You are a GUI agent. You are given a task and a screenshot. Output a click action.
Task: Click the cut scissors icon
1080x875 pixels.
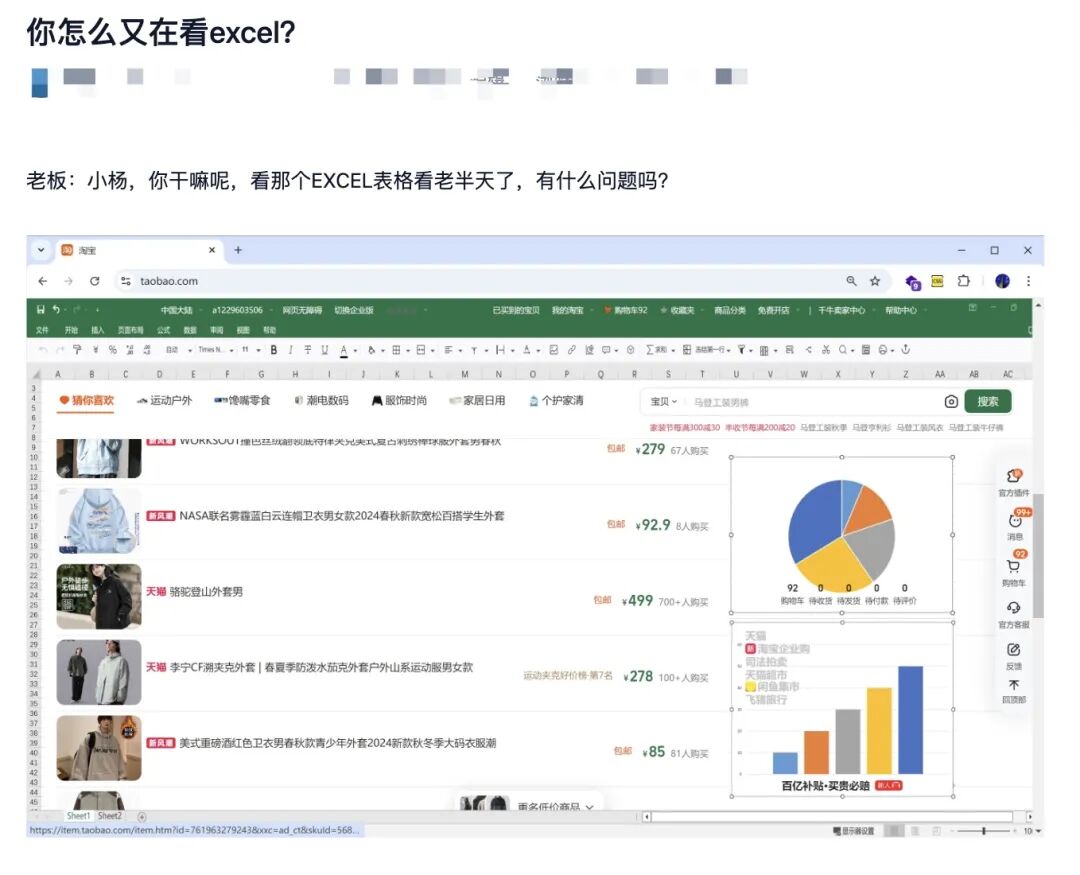pos(826,350)
